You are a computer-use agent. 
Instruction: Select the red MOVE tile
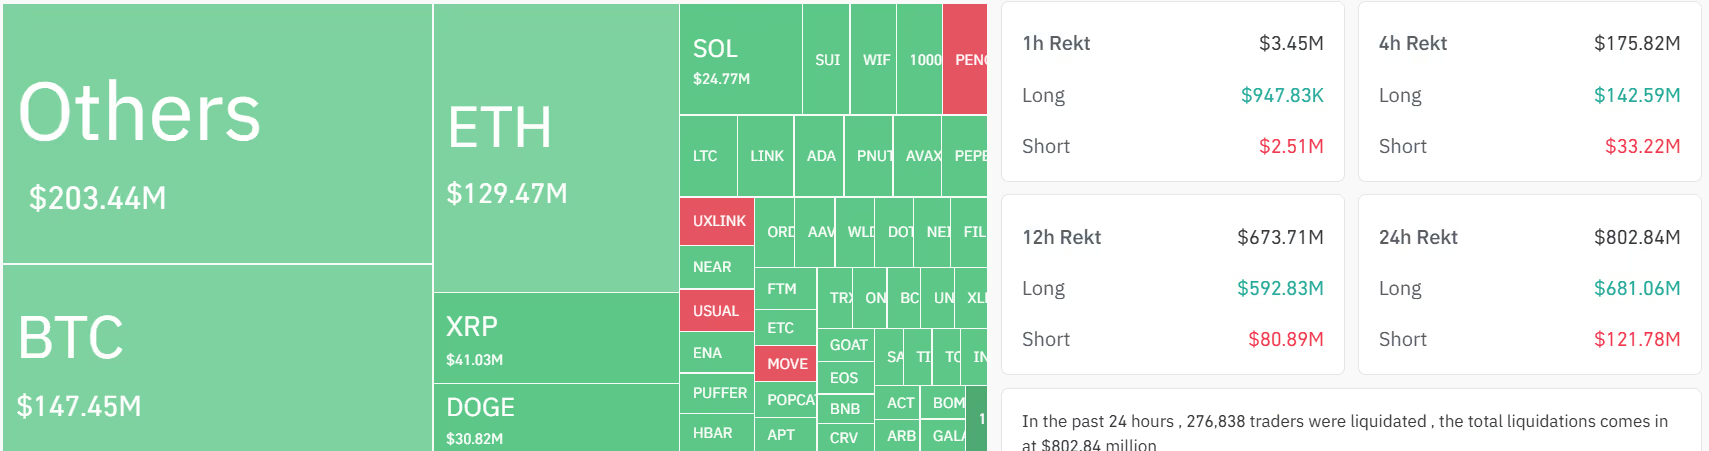pos(786,364)
